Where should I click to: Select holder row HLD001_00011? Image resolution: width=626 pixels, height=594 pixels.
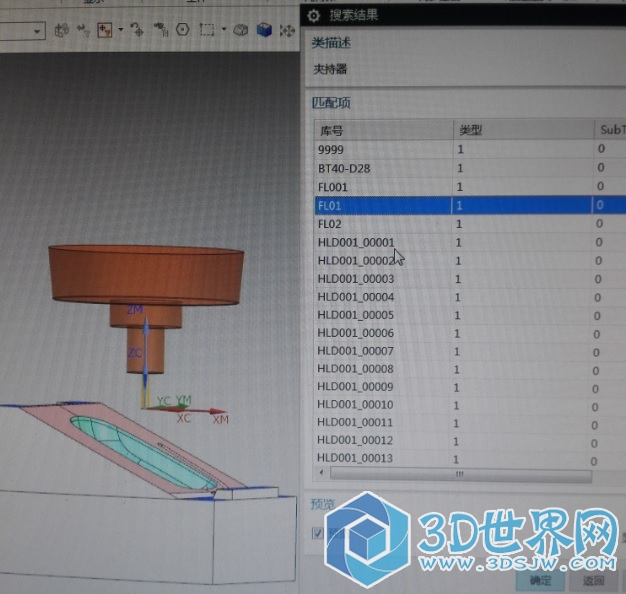(470, 422)
